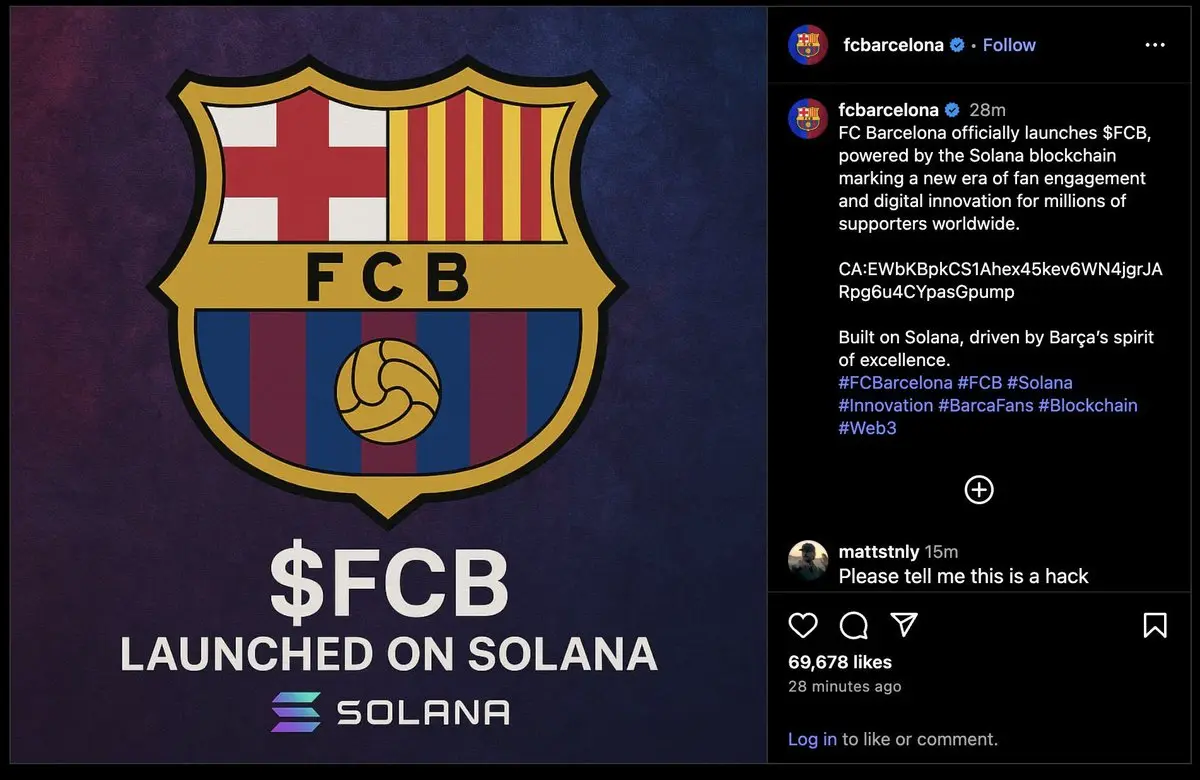Load more comments with plus circle
Image resolution: width=1200 pixels, height=780 pixels.
(x=978, y=489)
